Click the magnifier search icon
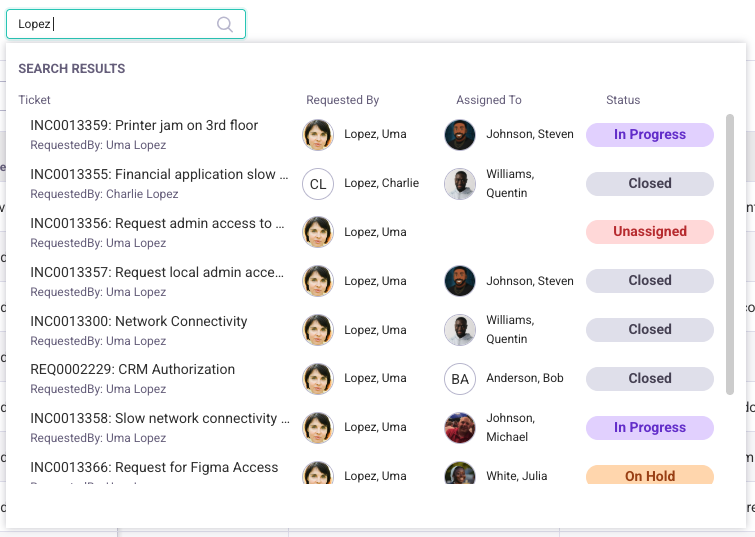The width and height of the screenshot is (755, 537). coord(225,24)
